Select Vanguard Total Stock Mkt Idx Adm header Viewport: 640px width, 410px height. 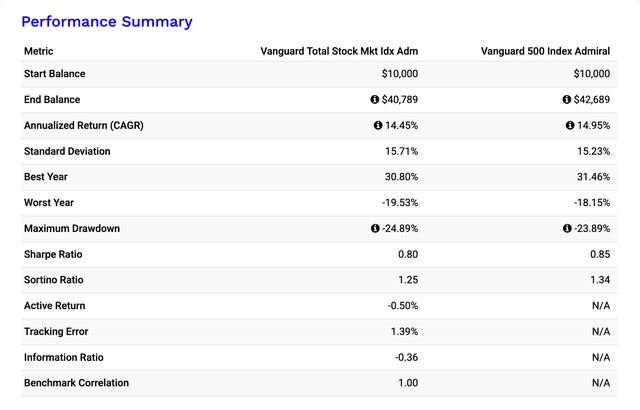(339, 51)
